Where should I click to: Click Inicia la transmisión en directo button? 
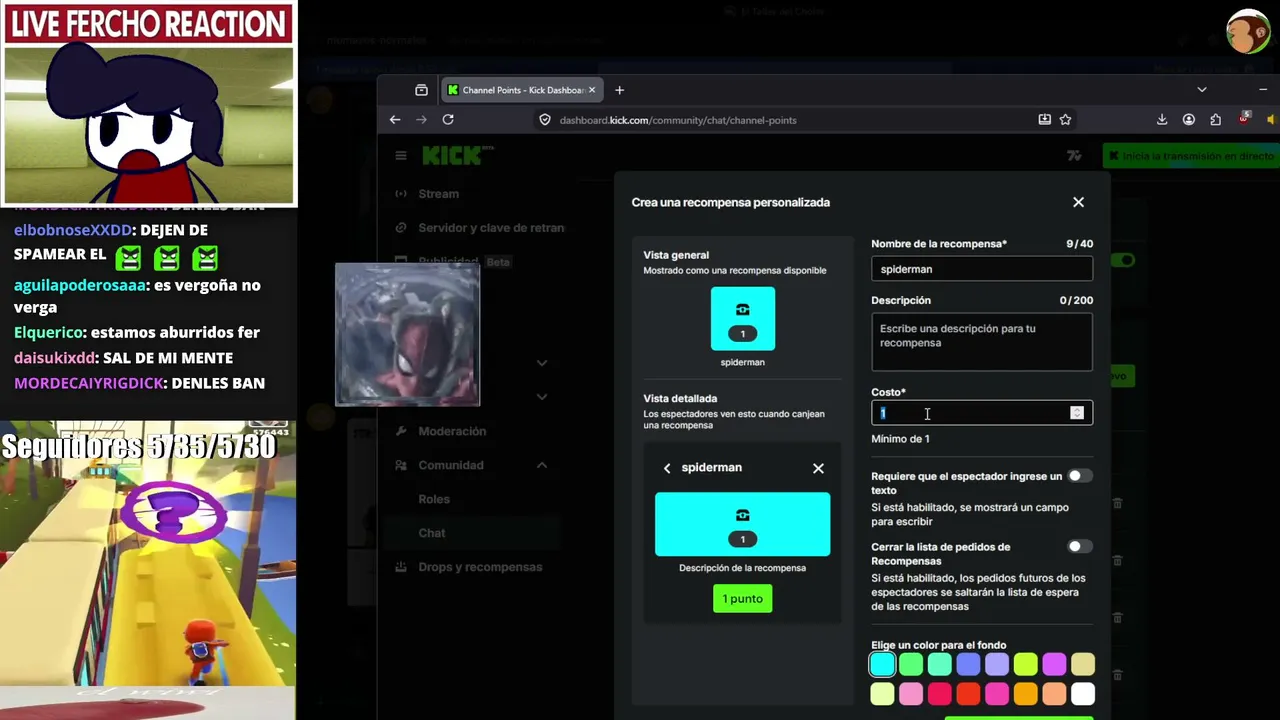pyautogui.click(x=1190, y=156)
